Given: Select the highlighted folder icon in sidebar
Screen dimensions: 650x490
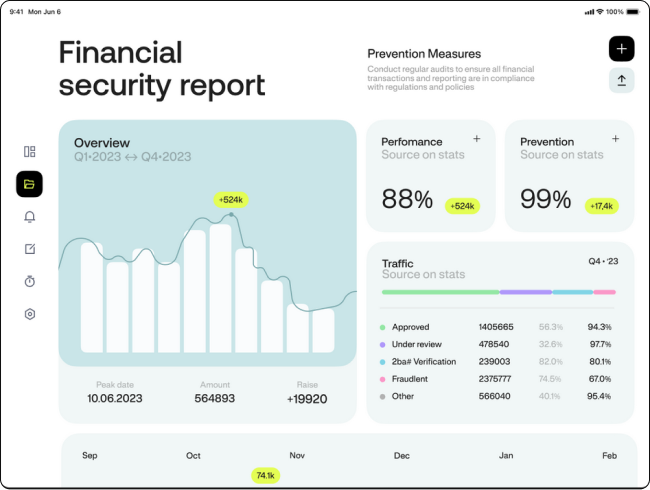Looking at the screenshot, I should coord(30,184).
